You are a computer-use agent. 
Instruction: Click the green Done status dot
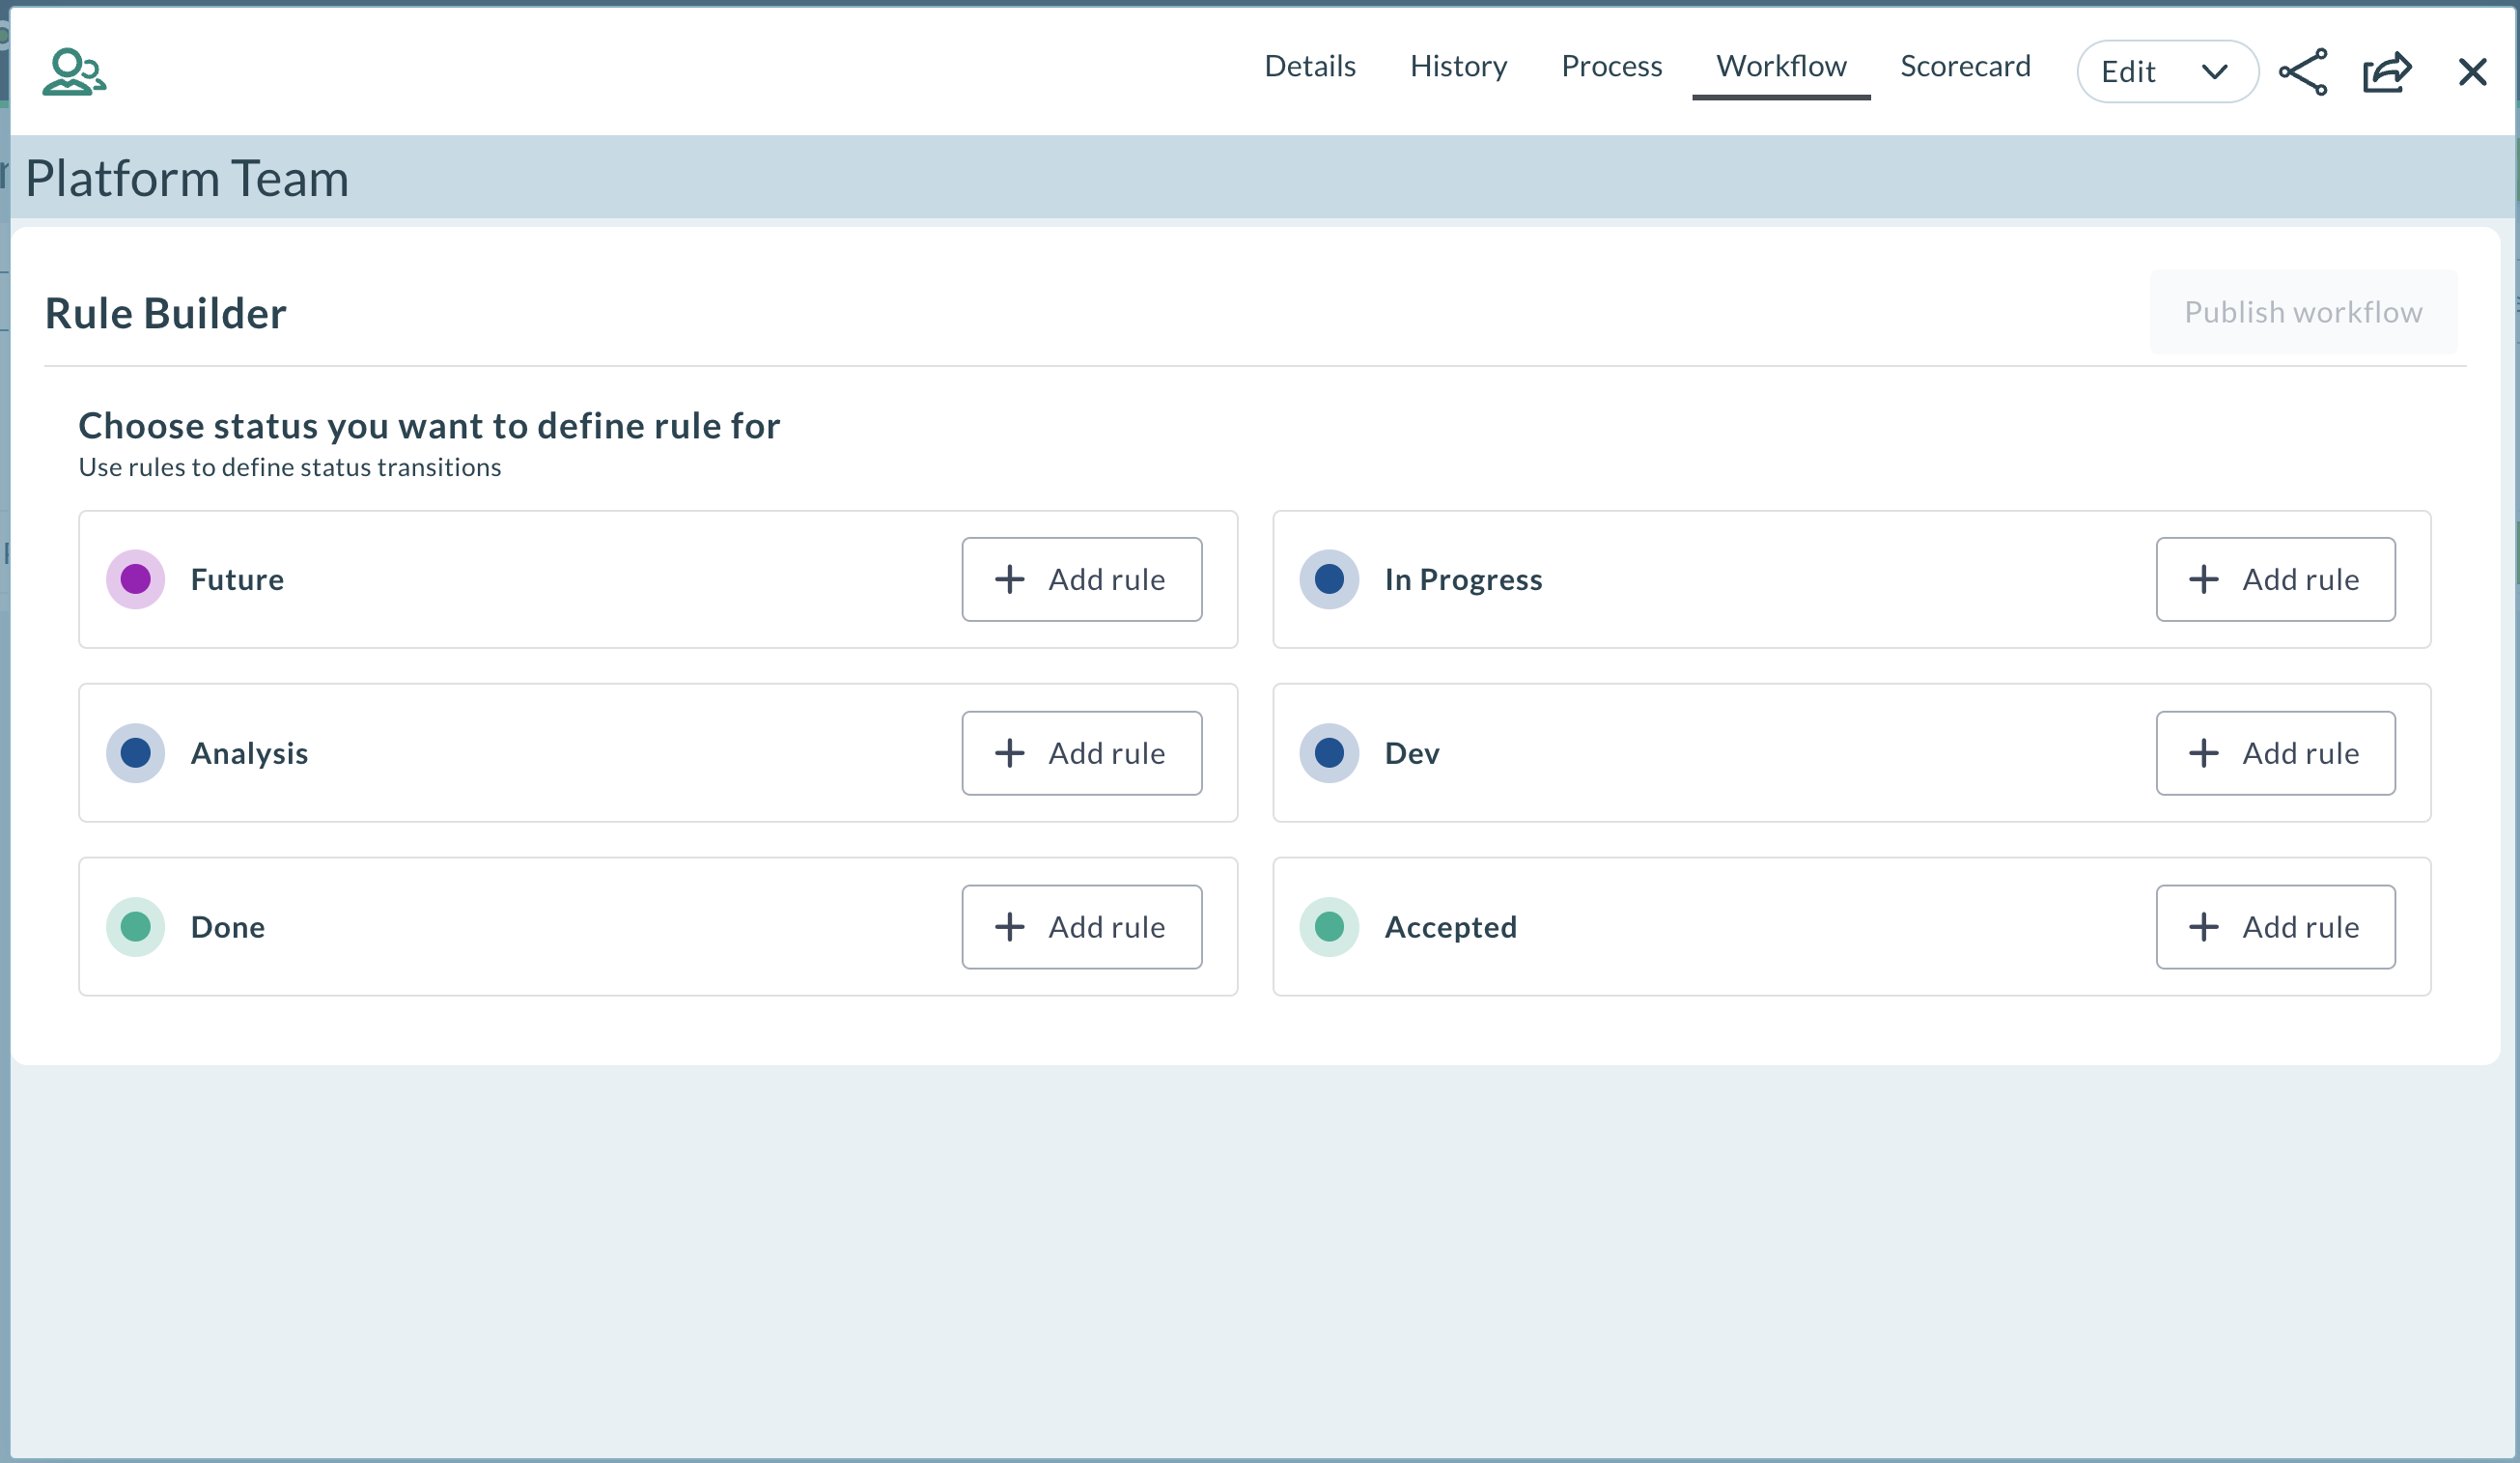tap(135, 928)
